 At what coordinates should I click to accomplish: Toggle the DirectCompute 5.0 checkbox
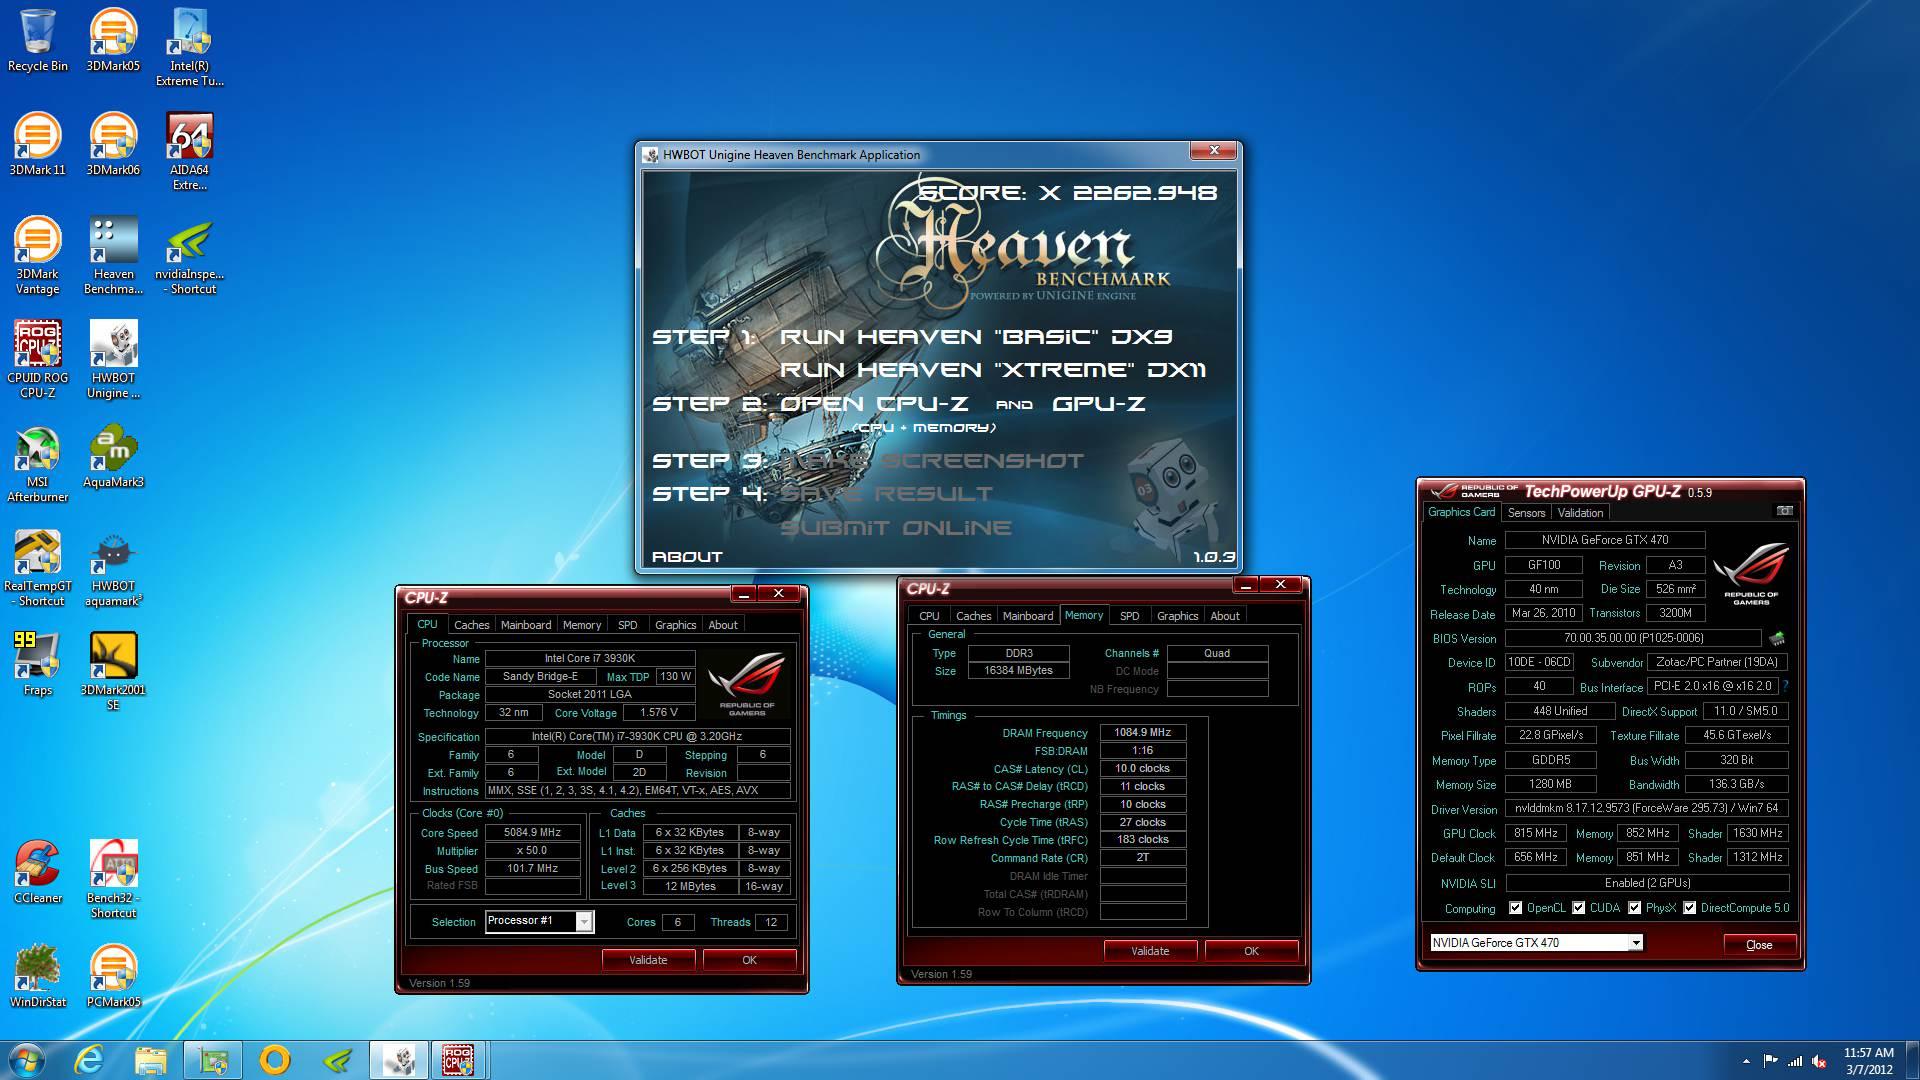[1689, 908]
